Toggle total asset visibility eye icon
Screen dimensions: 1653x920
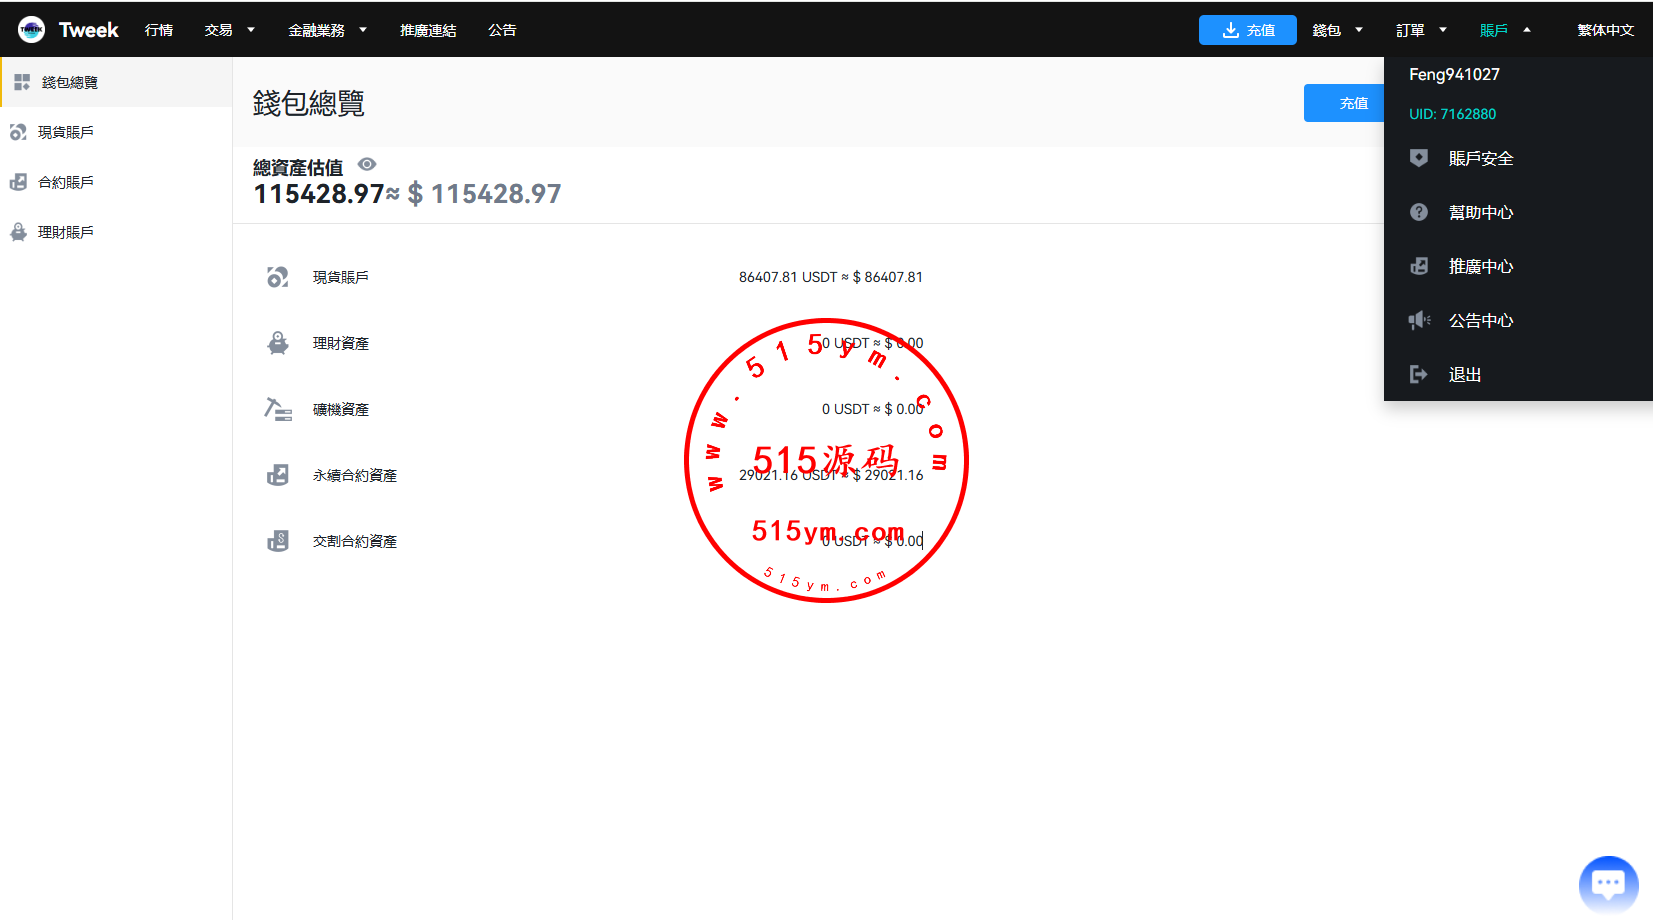pyautogui.click(x=367, y=165)
